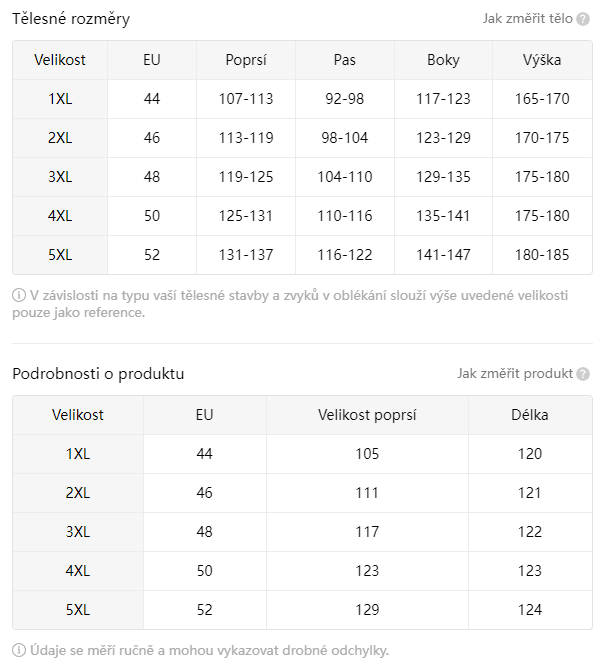Click the info icon before "Údaje se měří ručně"

(x=19, y=650)
